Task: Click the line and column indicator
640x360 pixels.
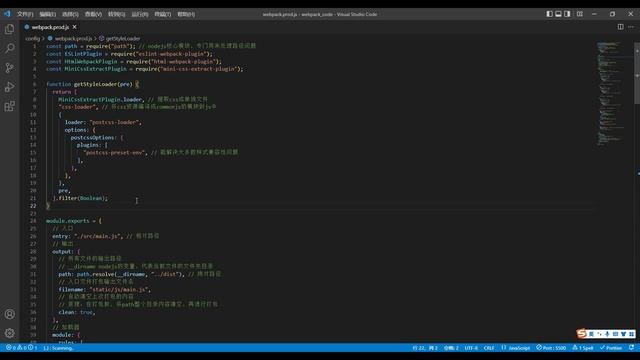Action: pyautogui.click(x=425, y=348)
